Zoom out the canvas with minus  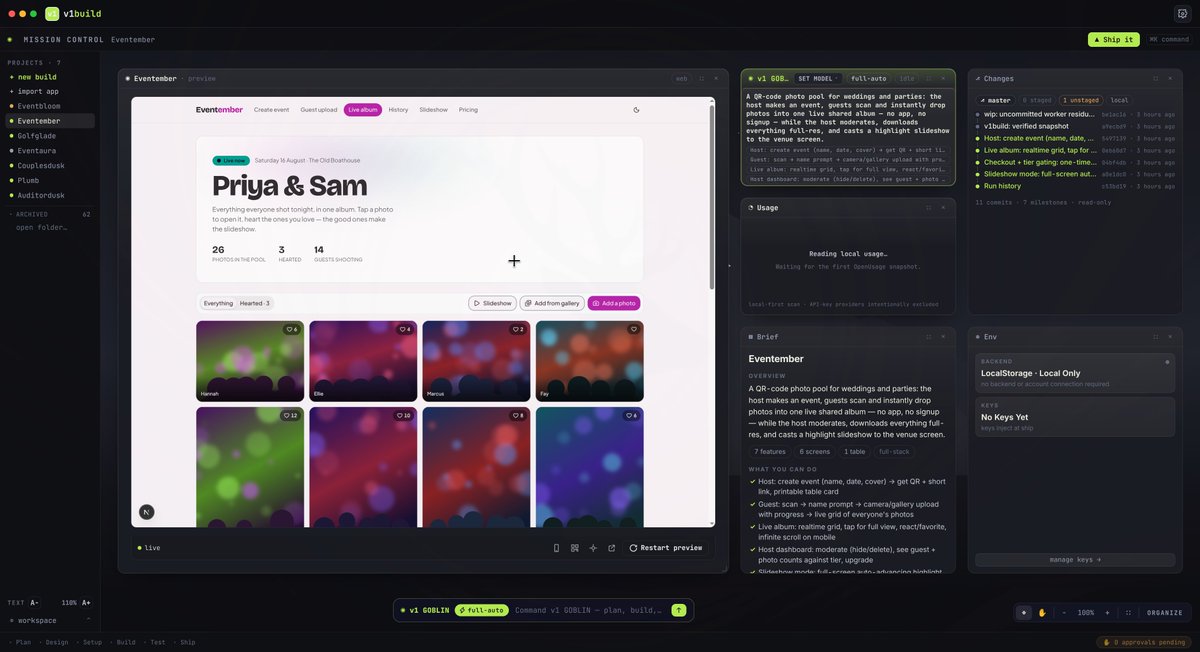click(1063, 613)
